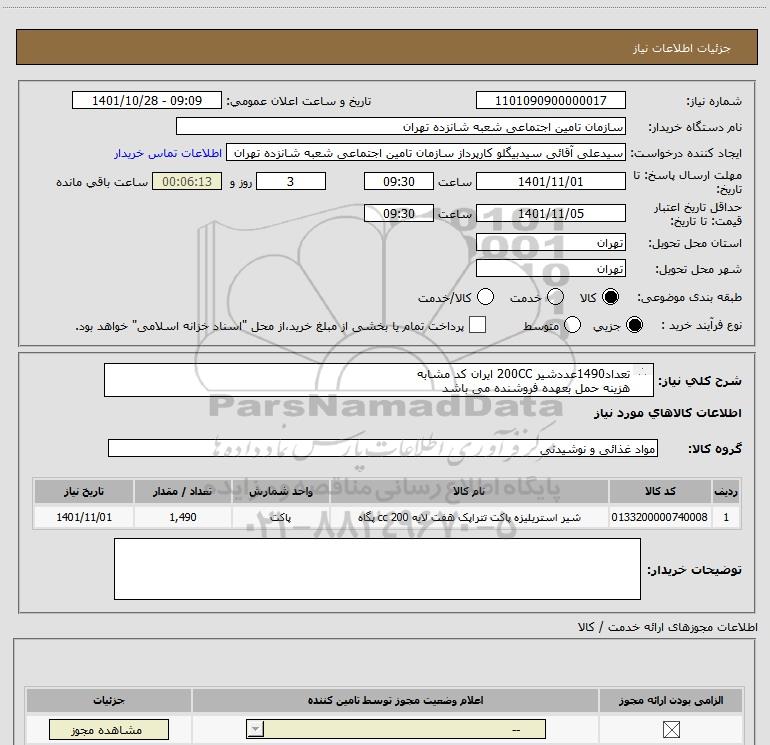Select the کالا radio button

point(610,297)
